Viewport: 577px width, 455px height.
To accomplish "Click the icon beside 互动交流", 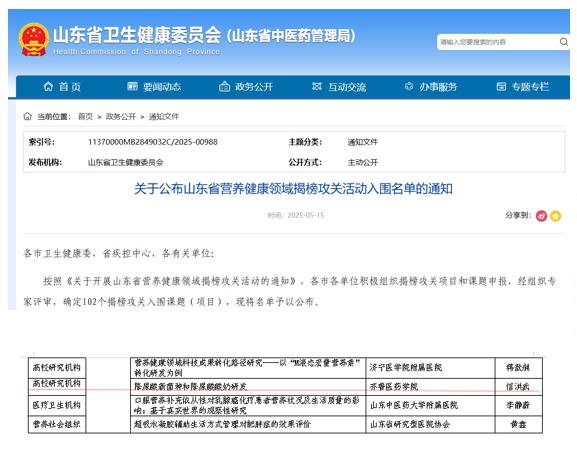I will [x=317, y=87].
